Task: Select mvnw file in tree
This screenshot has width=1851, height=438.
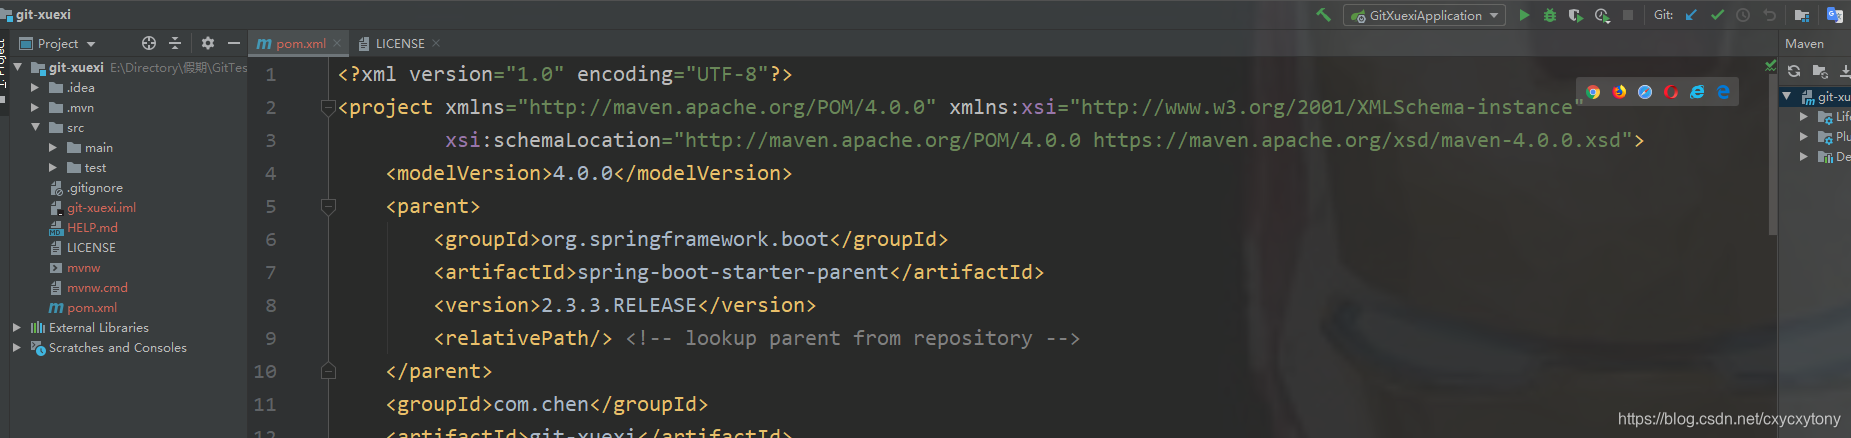Action: pos(83,267)
